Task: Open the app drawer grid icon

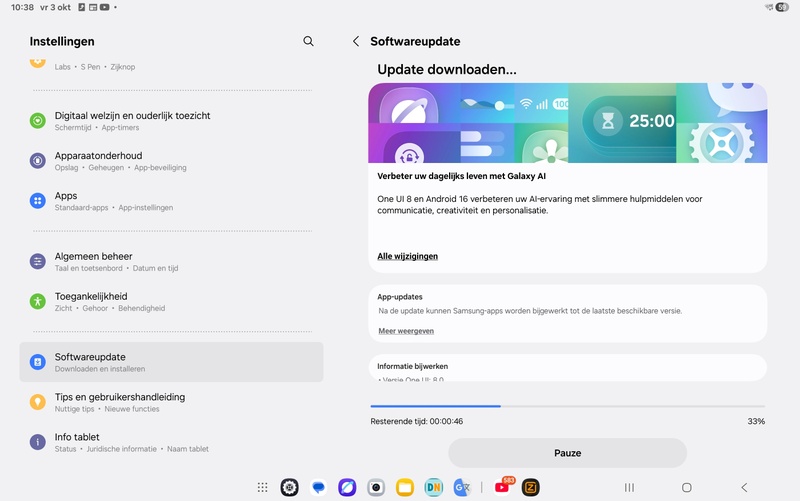Action: 262,488
